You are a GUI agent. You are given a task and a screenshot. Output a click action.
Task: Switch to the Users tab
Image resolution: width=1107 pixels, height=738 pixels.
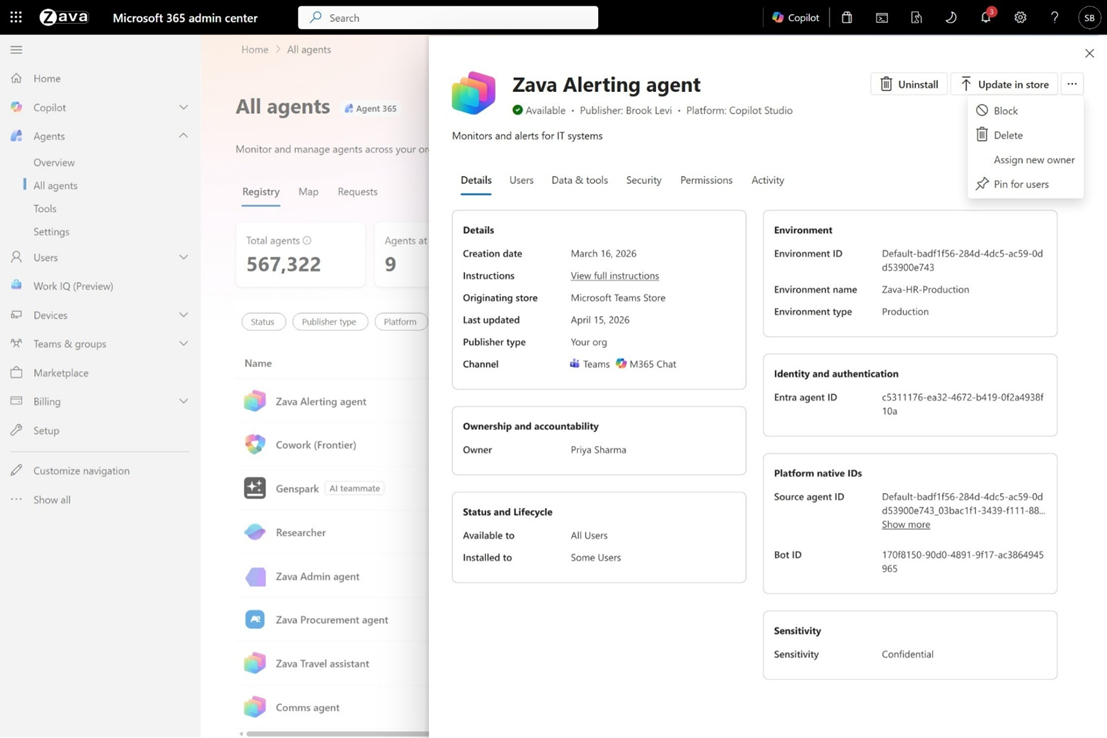tap(521, 180)
